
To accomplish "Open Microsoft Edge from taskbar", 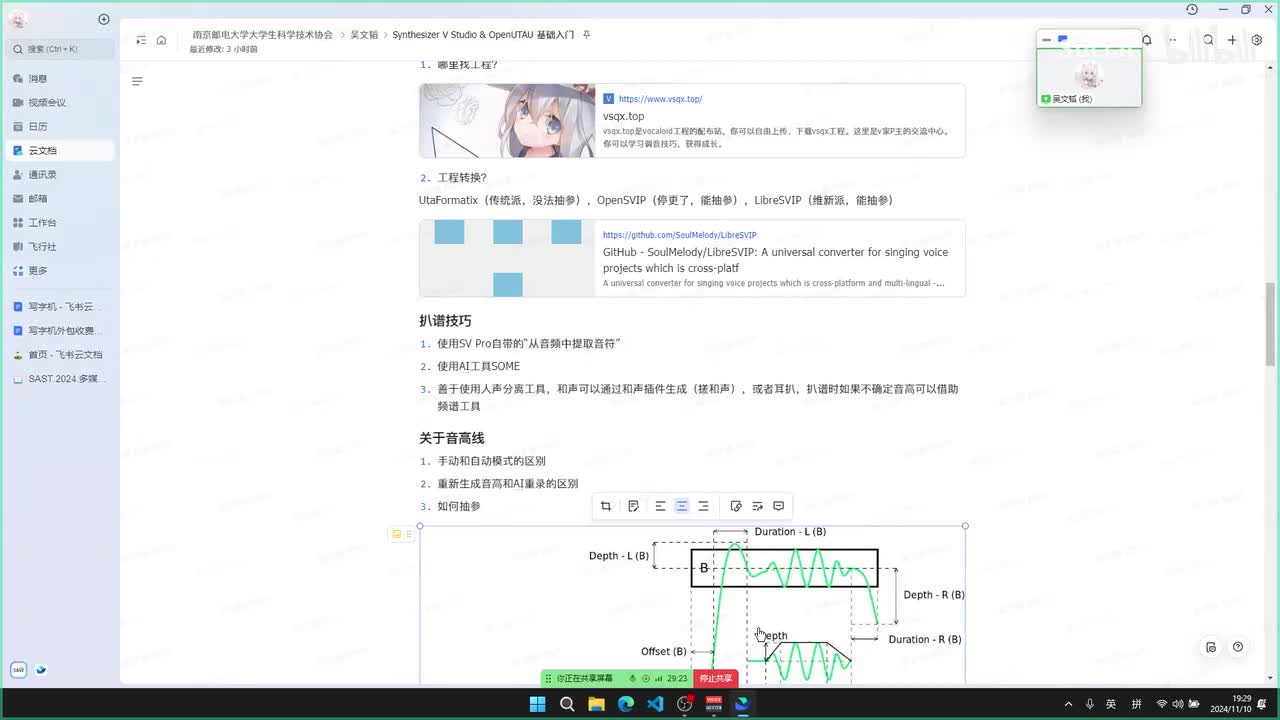I will click(626, 704).
